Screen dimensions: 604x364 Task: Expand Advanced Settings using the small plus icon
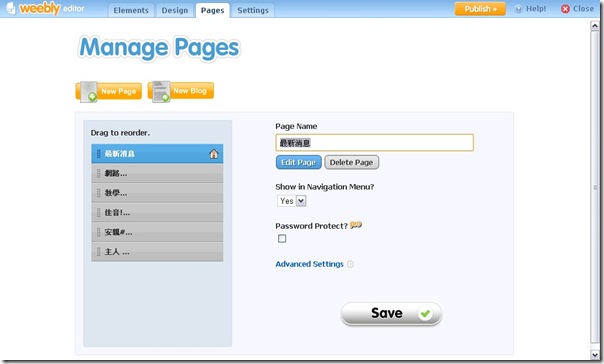(x=350, y=264)
